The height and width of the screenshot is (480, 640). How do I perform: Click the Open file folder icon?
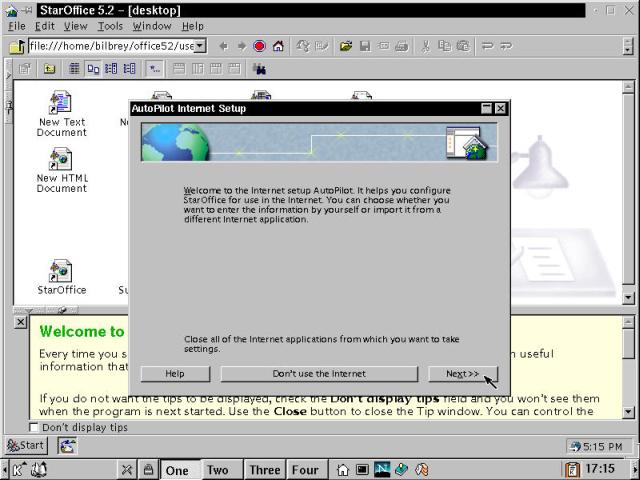pyautogui.click(x=346, y=46)
